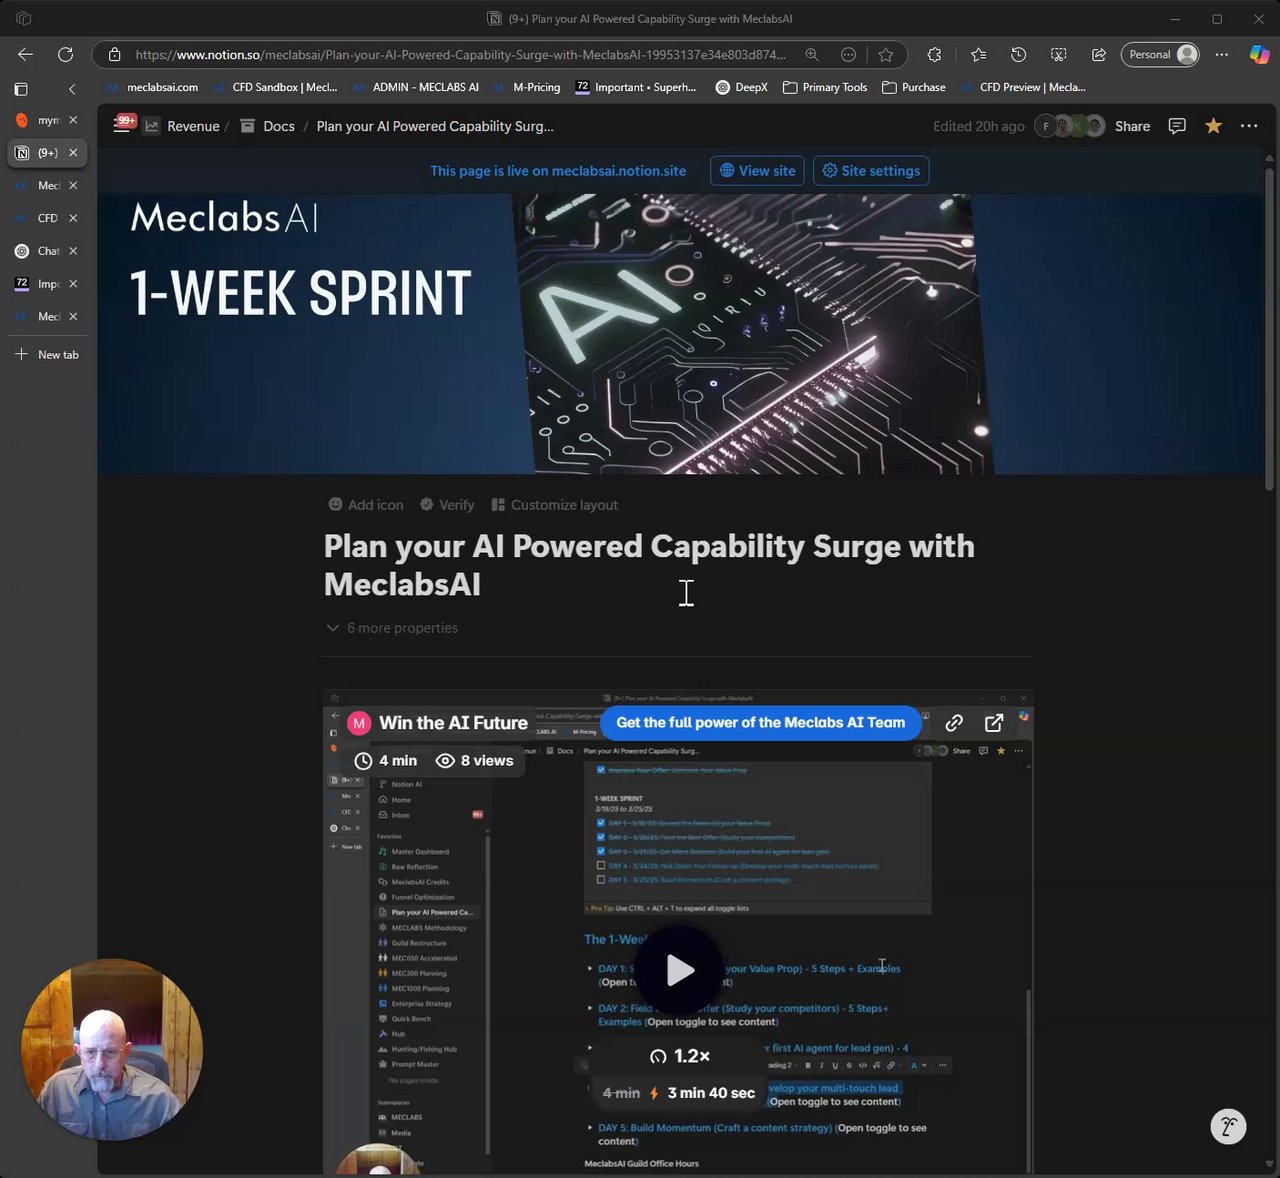Click 'Get the full power of the Meclabs AI Team'
Screen dimensions: 1280x1178
tap(761, 723)
